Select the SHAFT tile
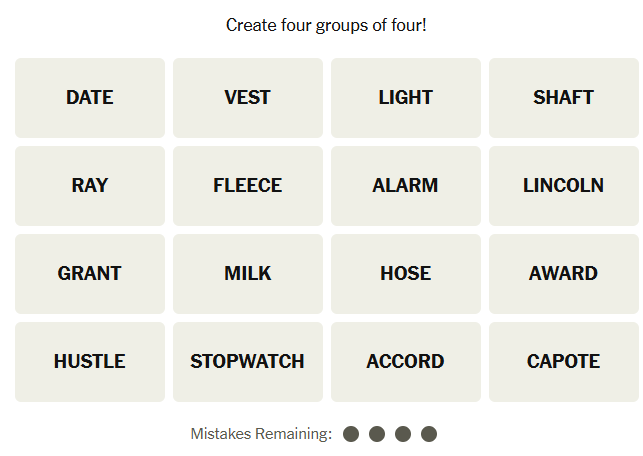Image resolution: width=643 pixels, height=456 pixels. (564, 98)
